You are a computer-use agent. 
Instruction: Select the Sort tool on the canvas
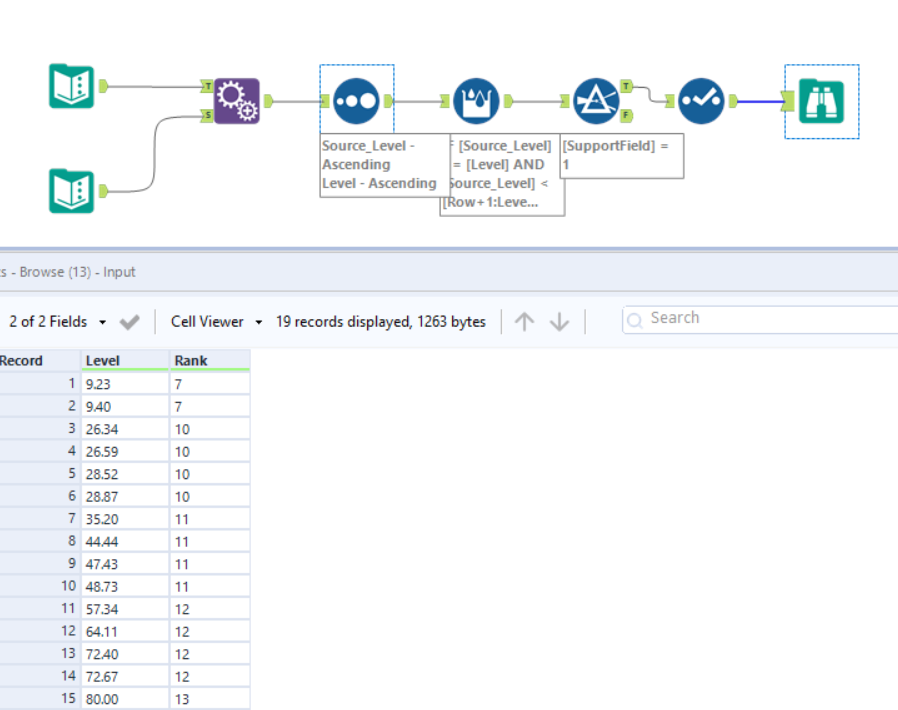357,100
